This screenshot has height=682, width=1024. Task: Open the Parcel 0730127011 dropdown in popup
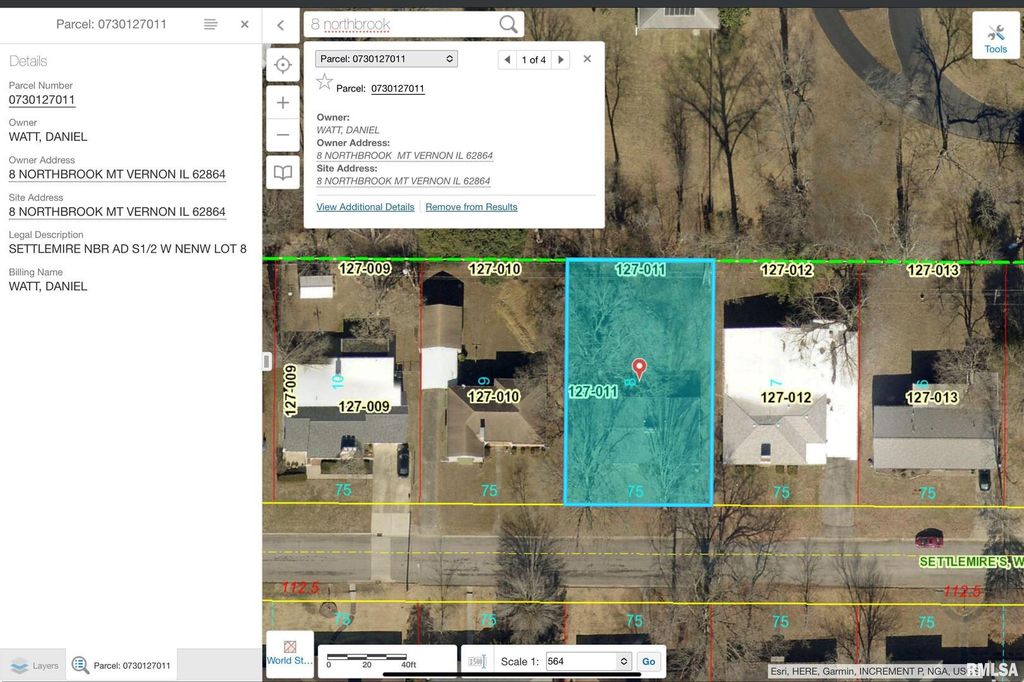pyautogui.click(x=386, y=59)
